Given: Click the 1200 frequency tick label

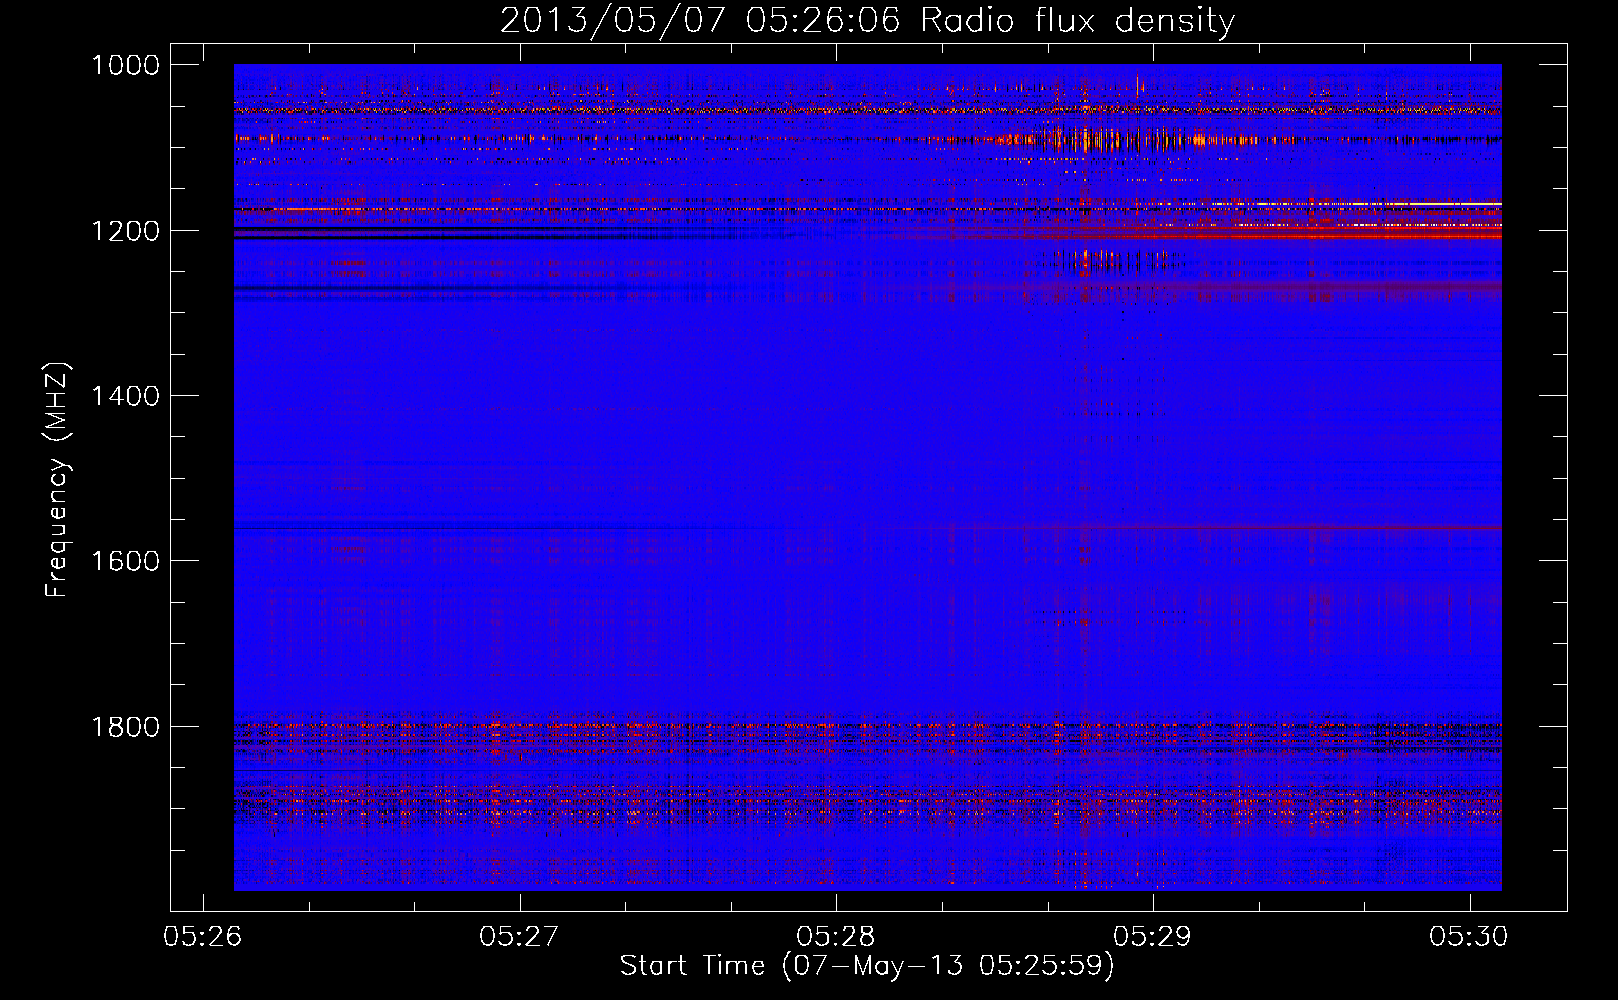Looking at the screenshot, I should [x=126, y=231].
